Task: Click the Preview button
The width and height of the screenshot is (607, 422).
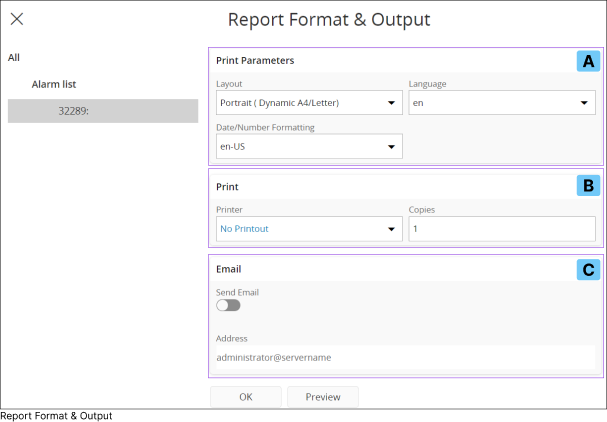Action: tap(323, 397)
